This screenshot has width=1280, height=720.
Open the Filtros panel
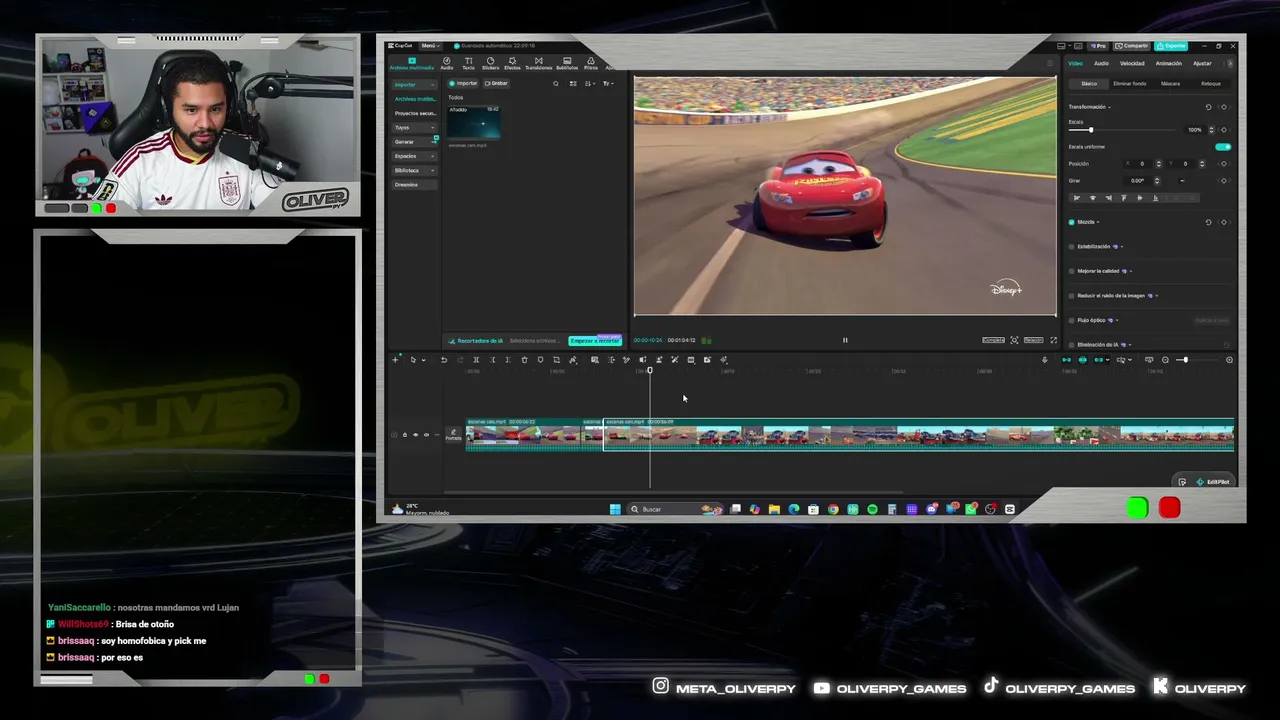(590, 63)
